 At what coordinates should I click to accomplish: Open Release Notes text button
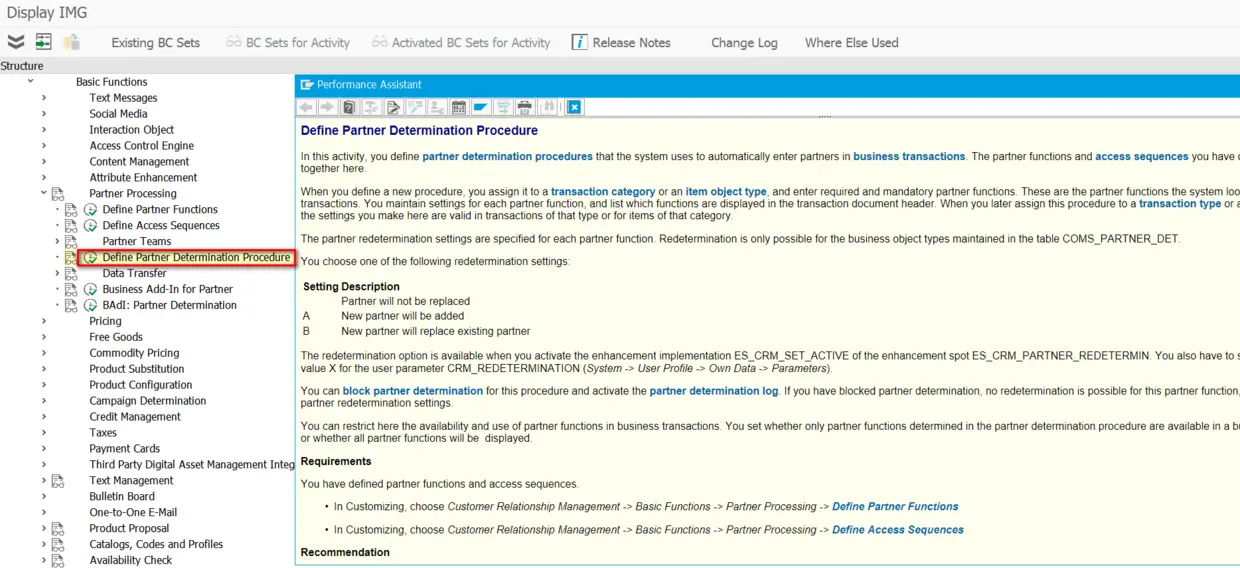click(x=631, y=42)
